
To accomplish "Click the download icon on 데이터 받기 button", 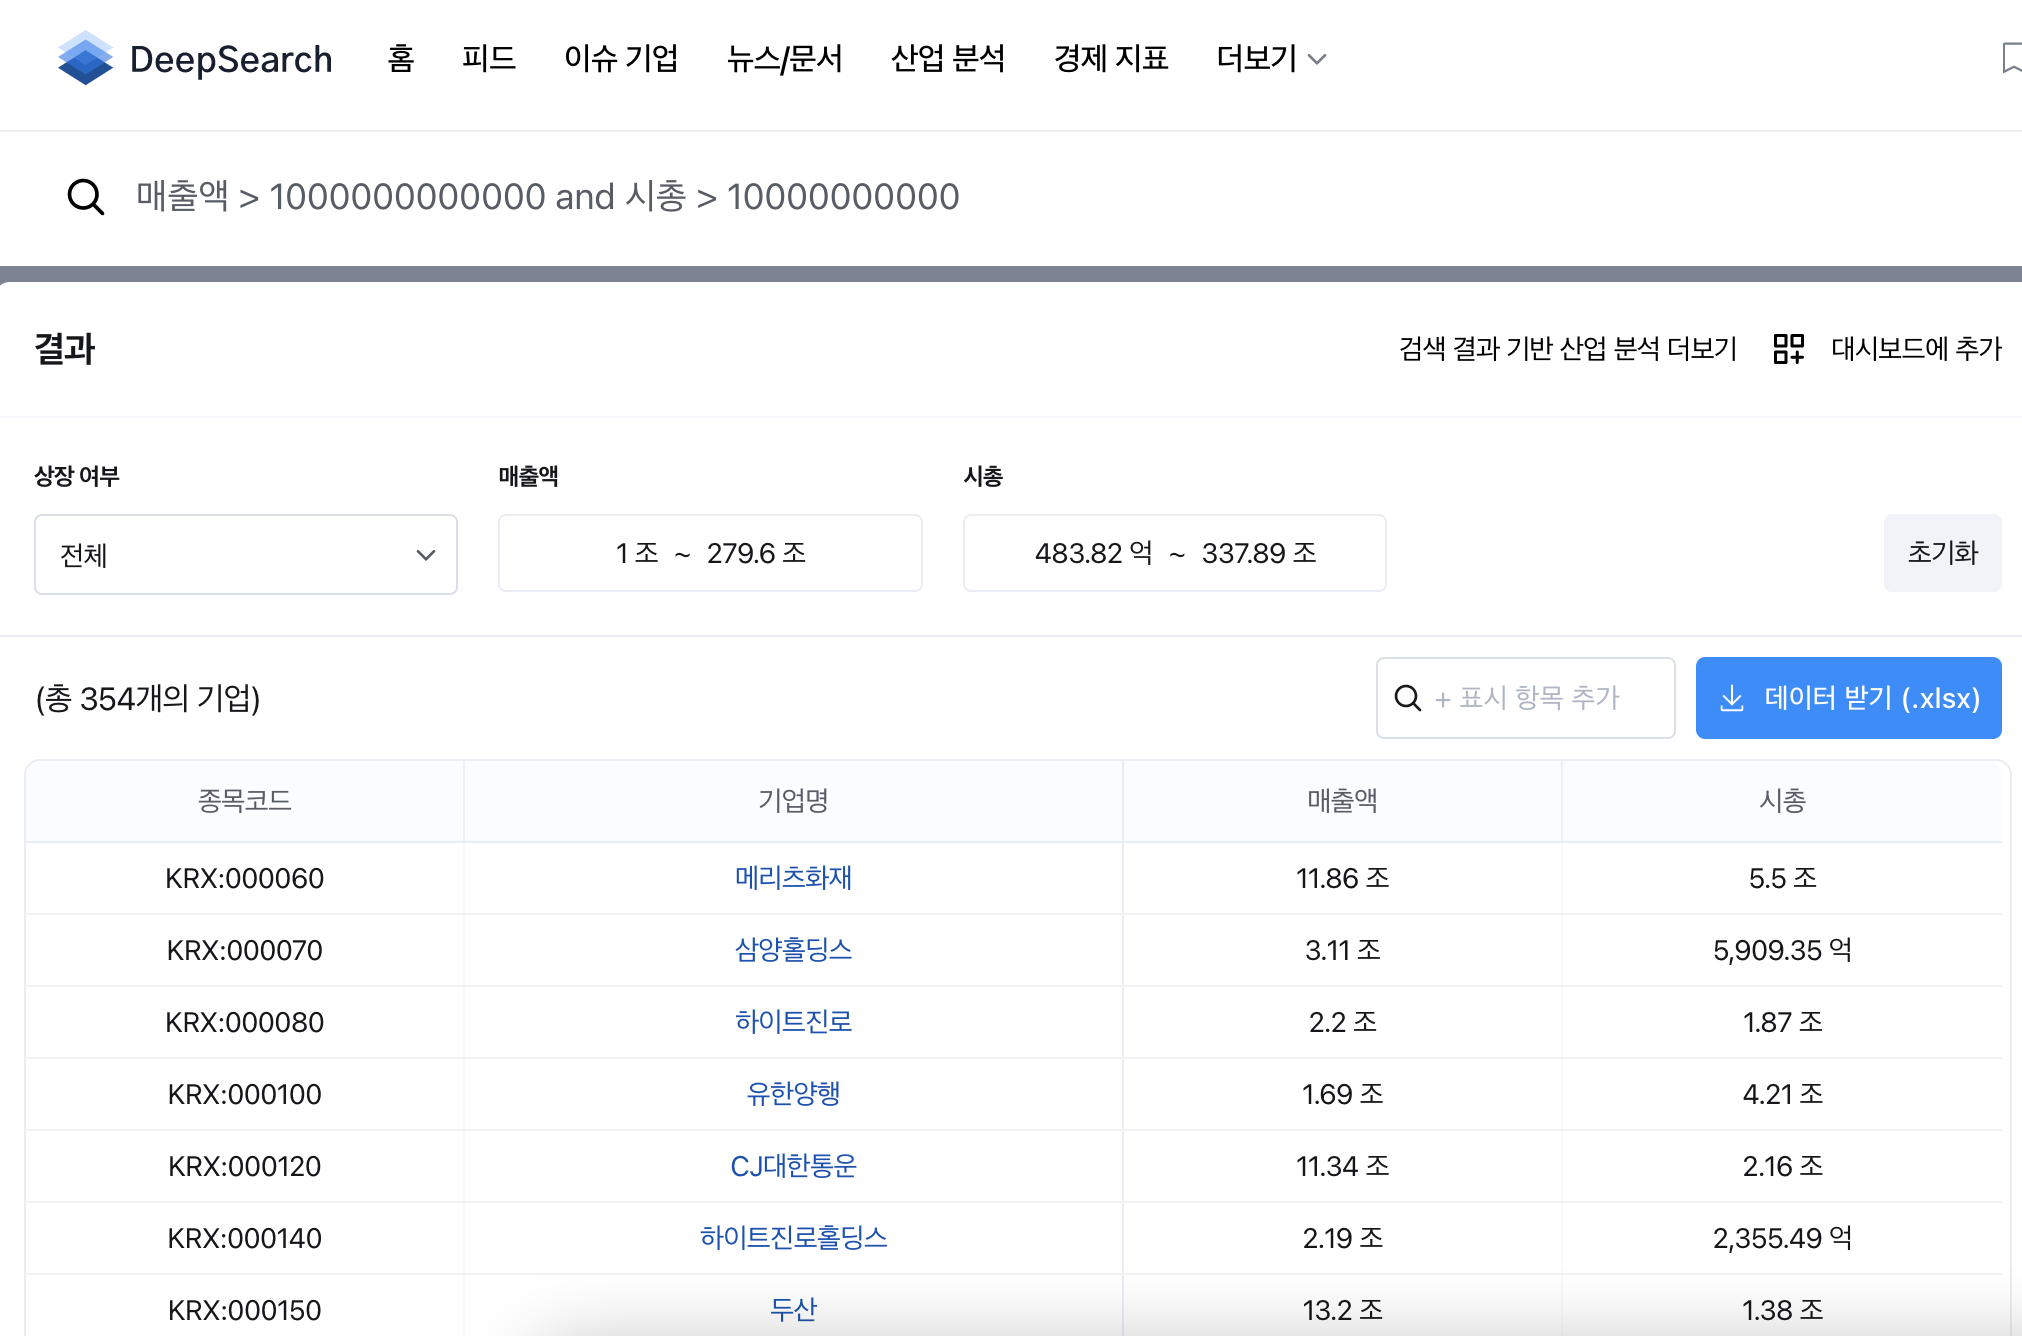I will (1731, 698).
